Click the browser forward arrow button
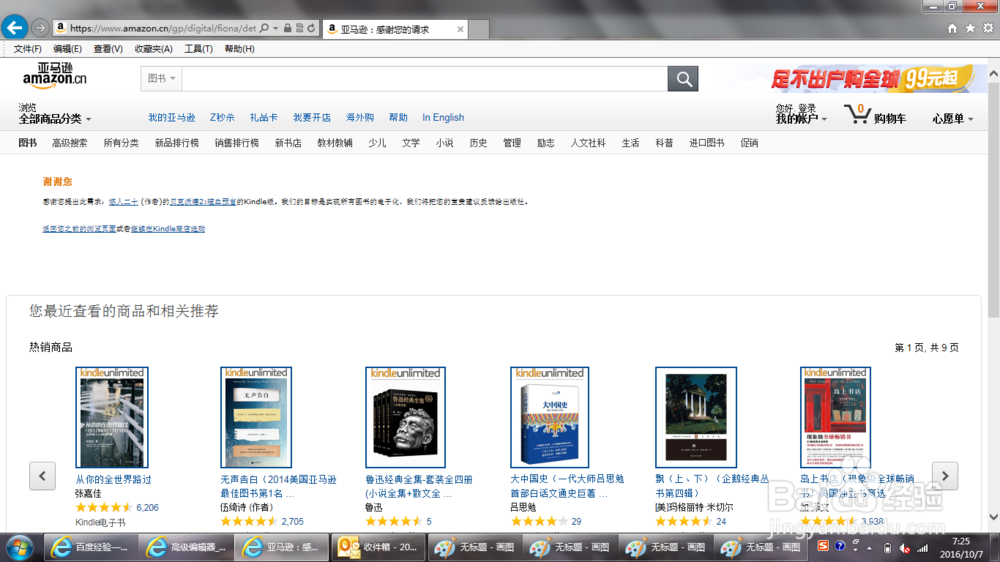This screenshot has height=562, width=1000. [x=40, y=28]
